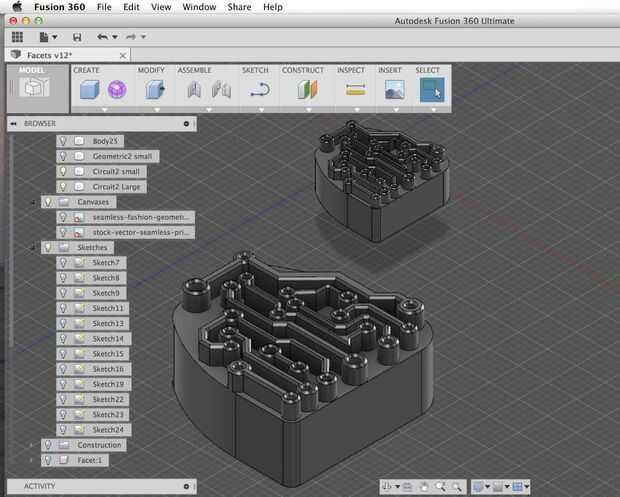Open the Edit menu

point(131,7)
